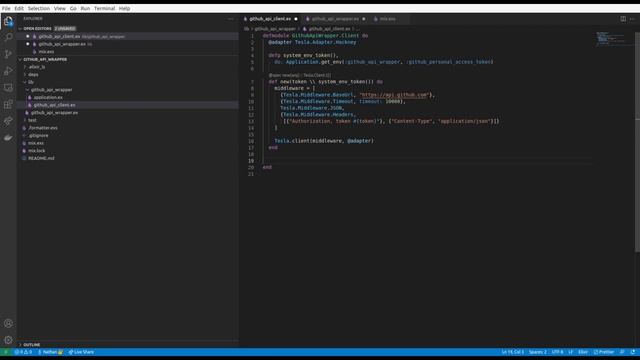Expand the deps folder
This screenshot has width=640, height=360.
click(32, 75)
